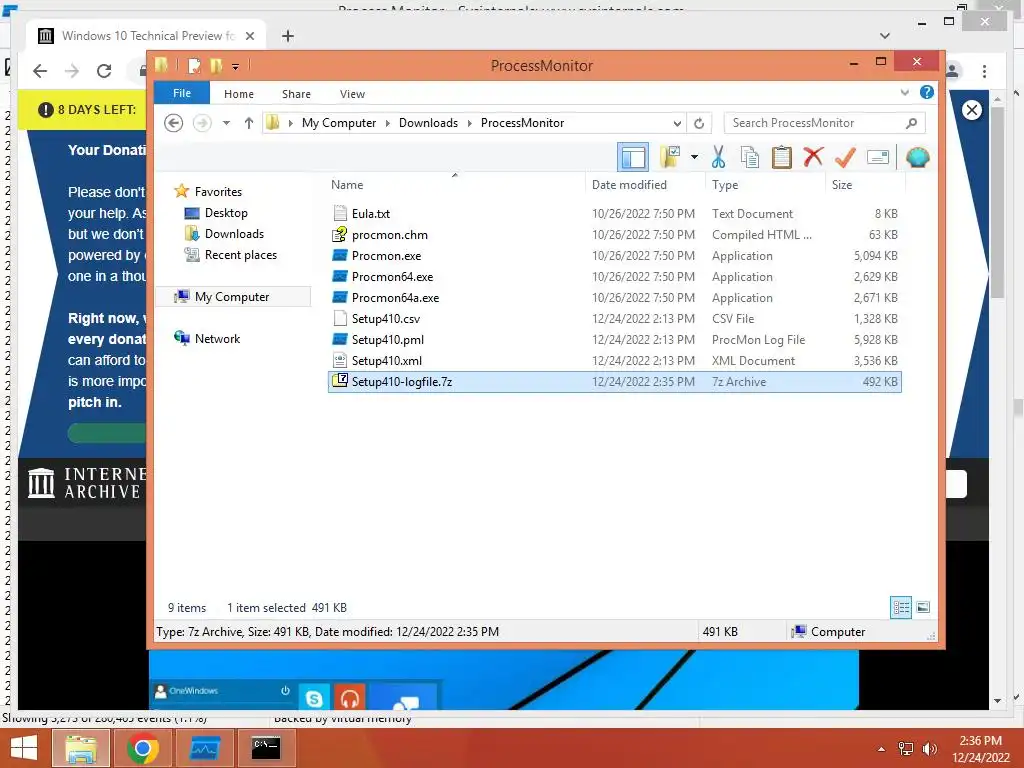The width and height of the screenshot is (1024, 768).
Task: Open Chrome from the taskbar
Action: click(143, 748)
